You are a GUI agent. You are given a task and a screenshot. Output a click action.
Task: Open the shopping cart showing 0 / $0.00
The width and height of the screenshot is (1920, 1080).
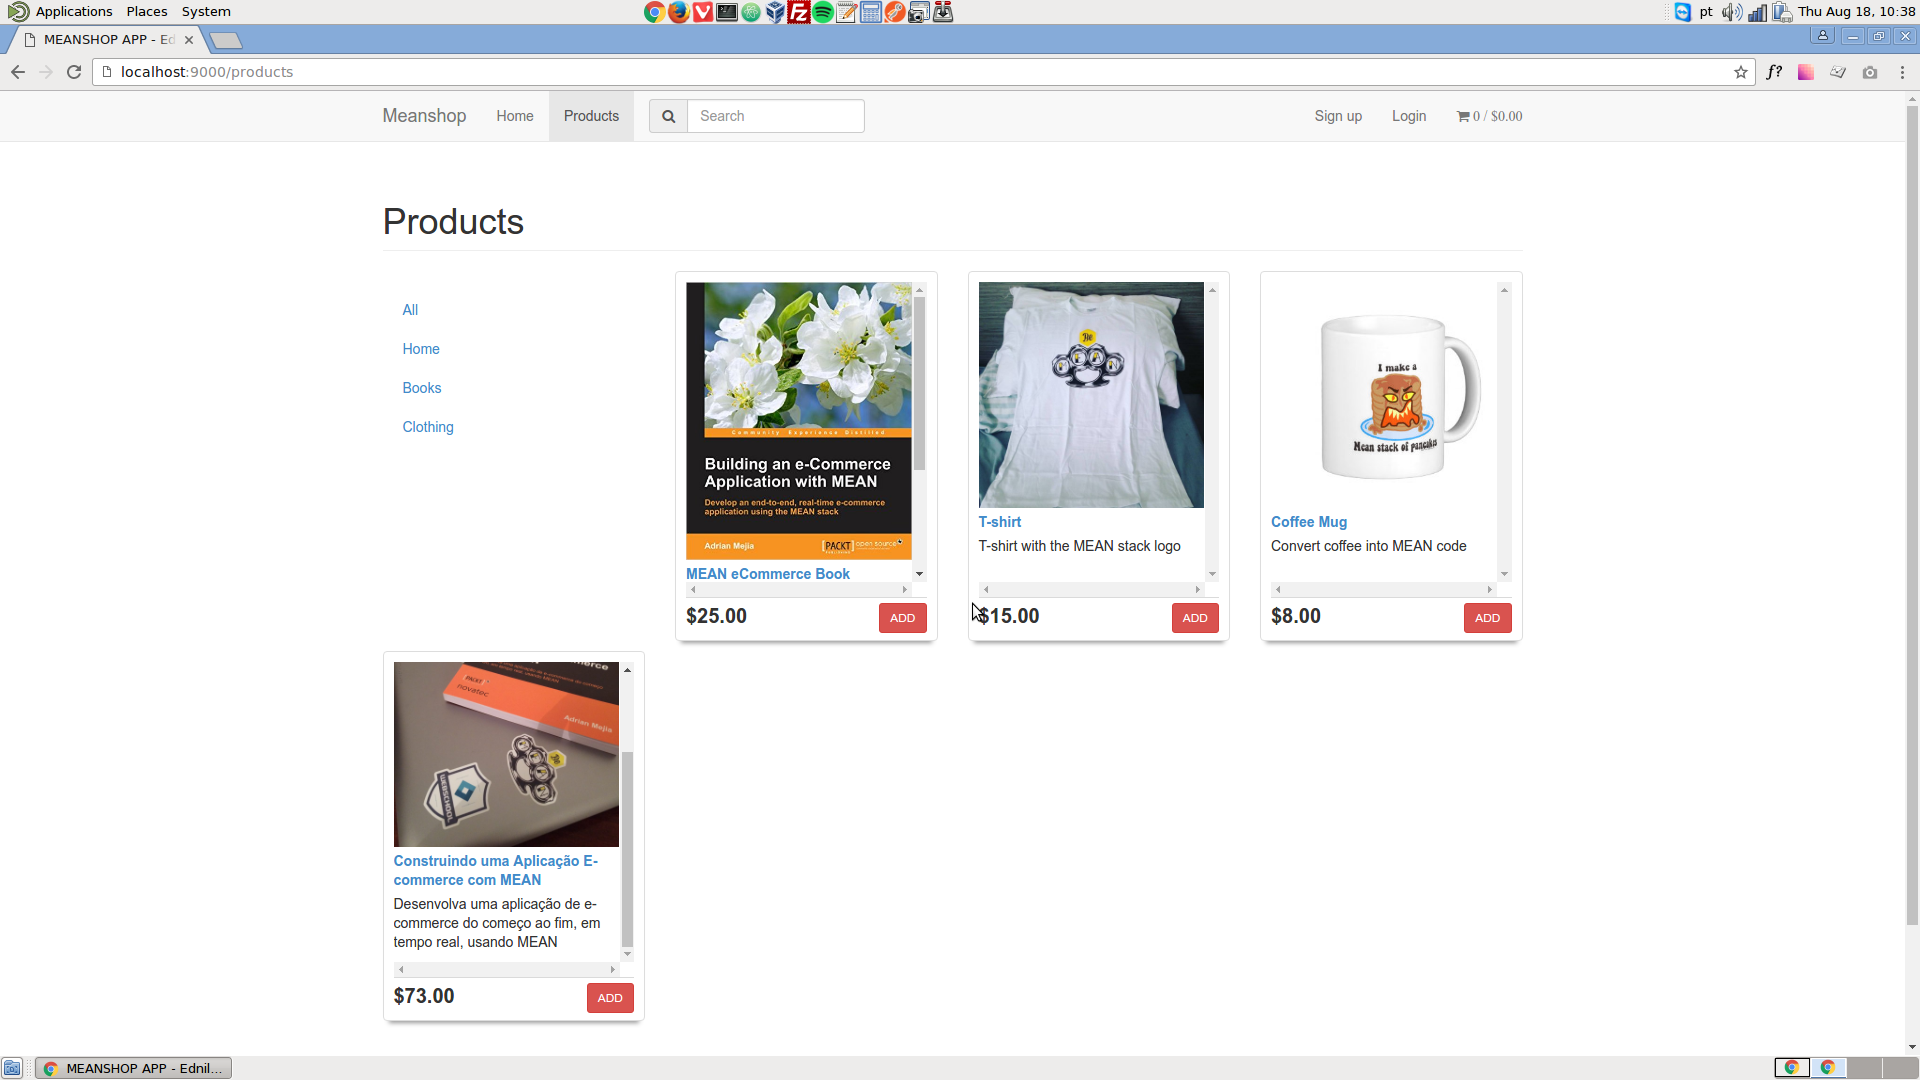coord(1489,116)
